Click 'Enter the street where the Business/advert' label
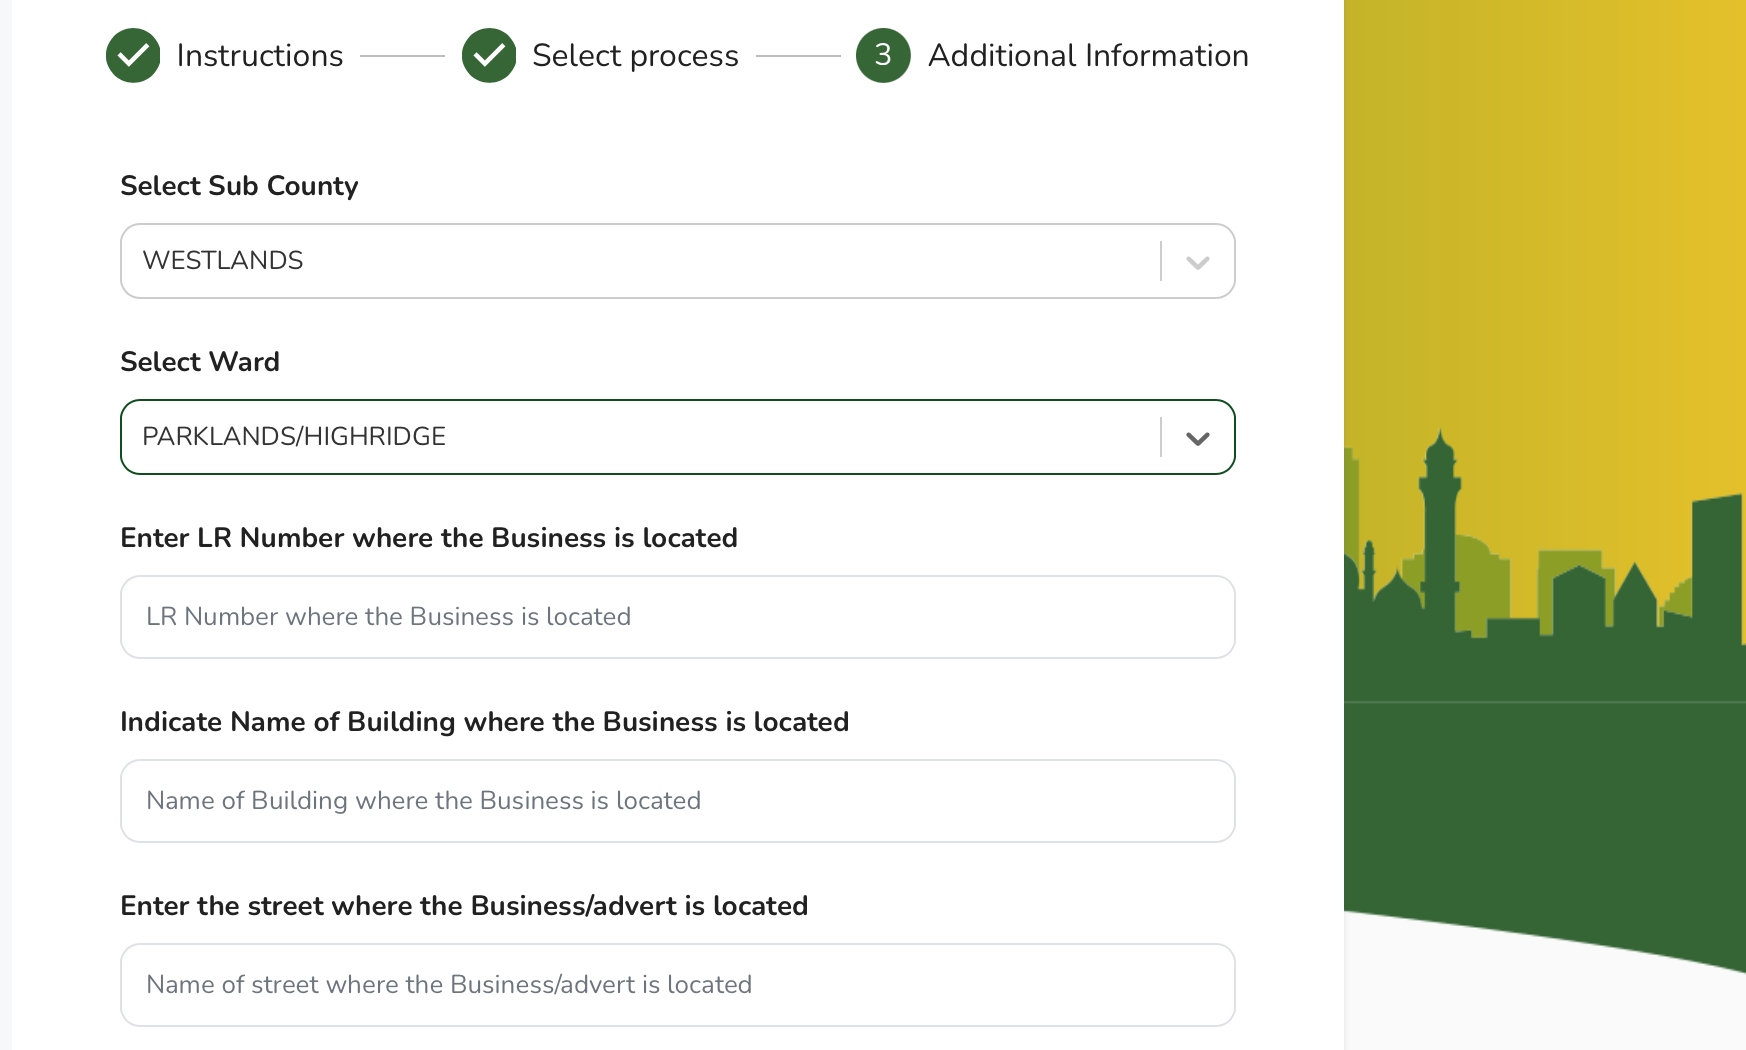 coord(399,906)
